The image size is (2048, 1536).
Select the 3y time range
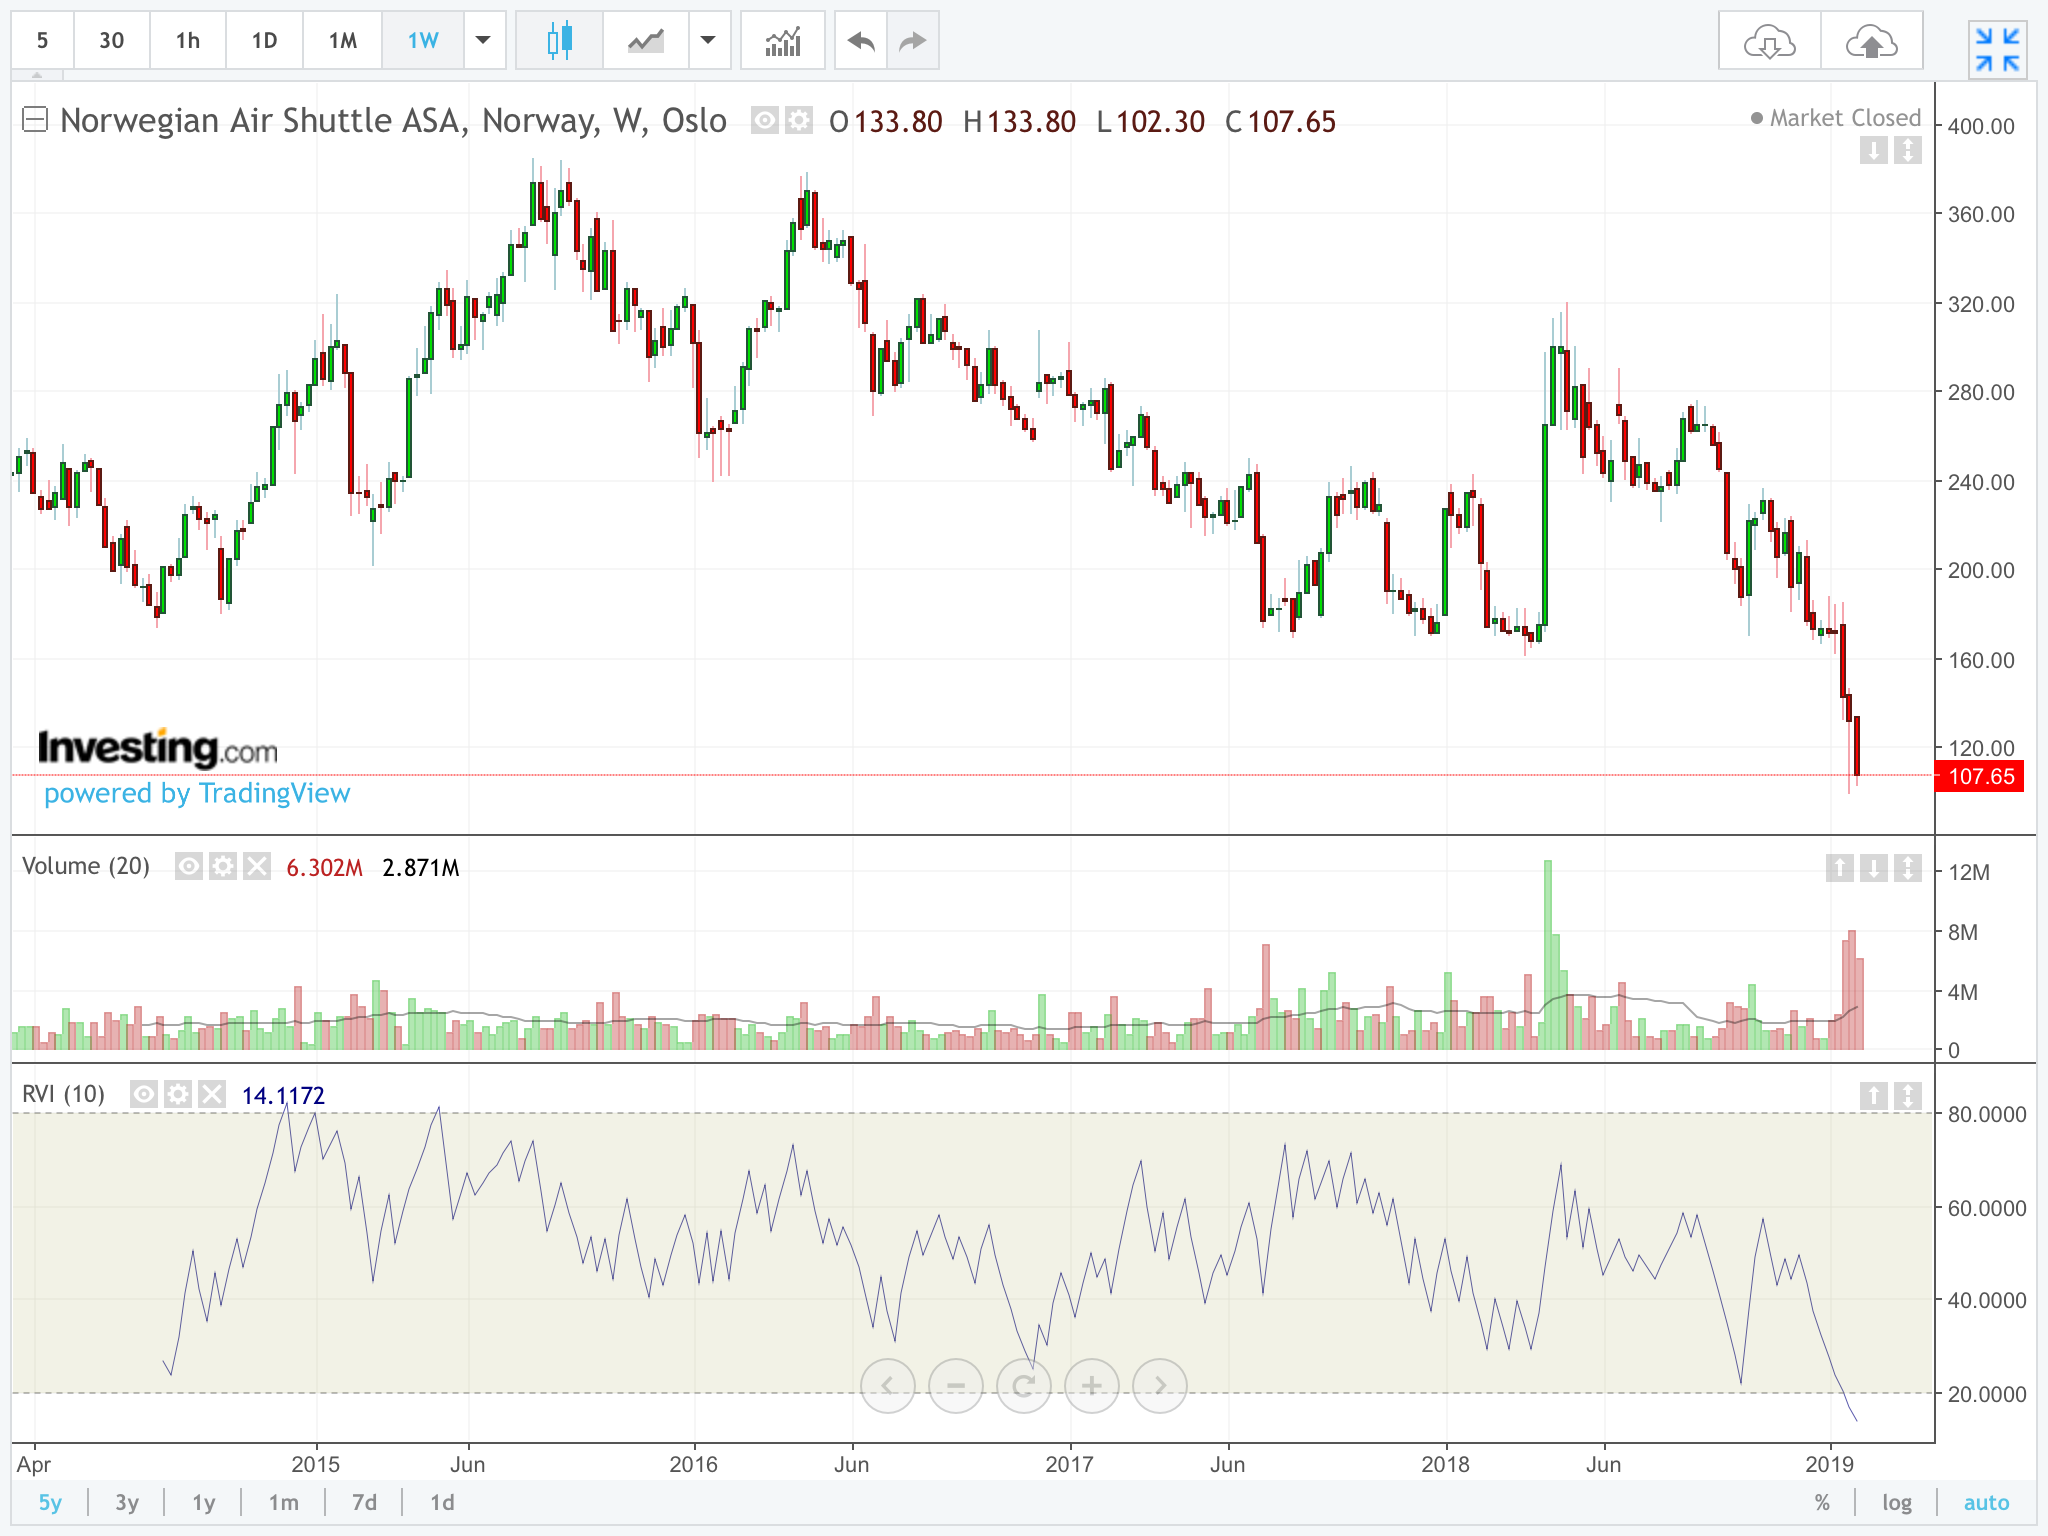pos(127,1502)
